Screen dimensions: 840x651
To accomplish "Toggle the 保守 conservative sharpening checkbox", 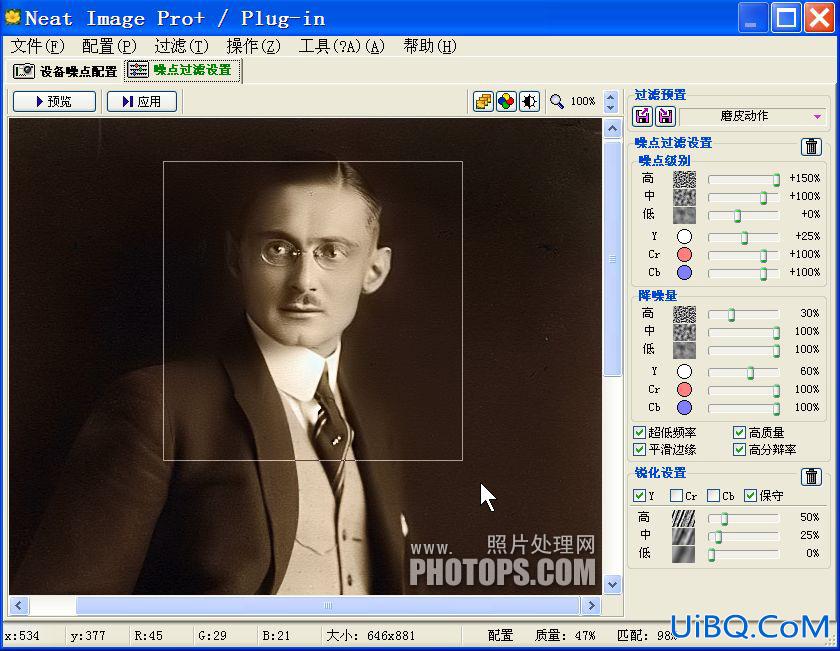I will pos(751,496).
